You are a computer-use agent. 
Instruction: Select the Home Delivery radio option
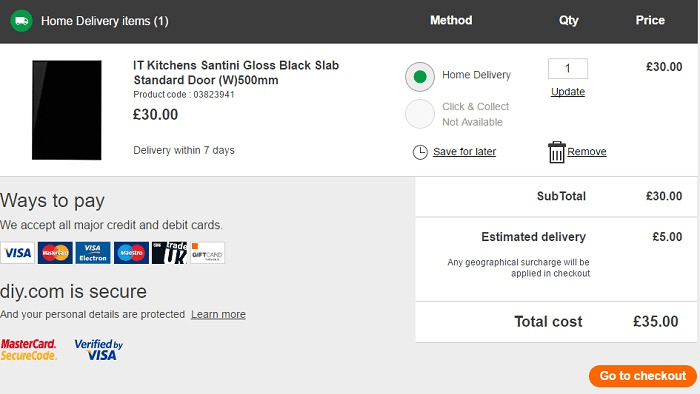pyautogui.click(x=420, y=77)
